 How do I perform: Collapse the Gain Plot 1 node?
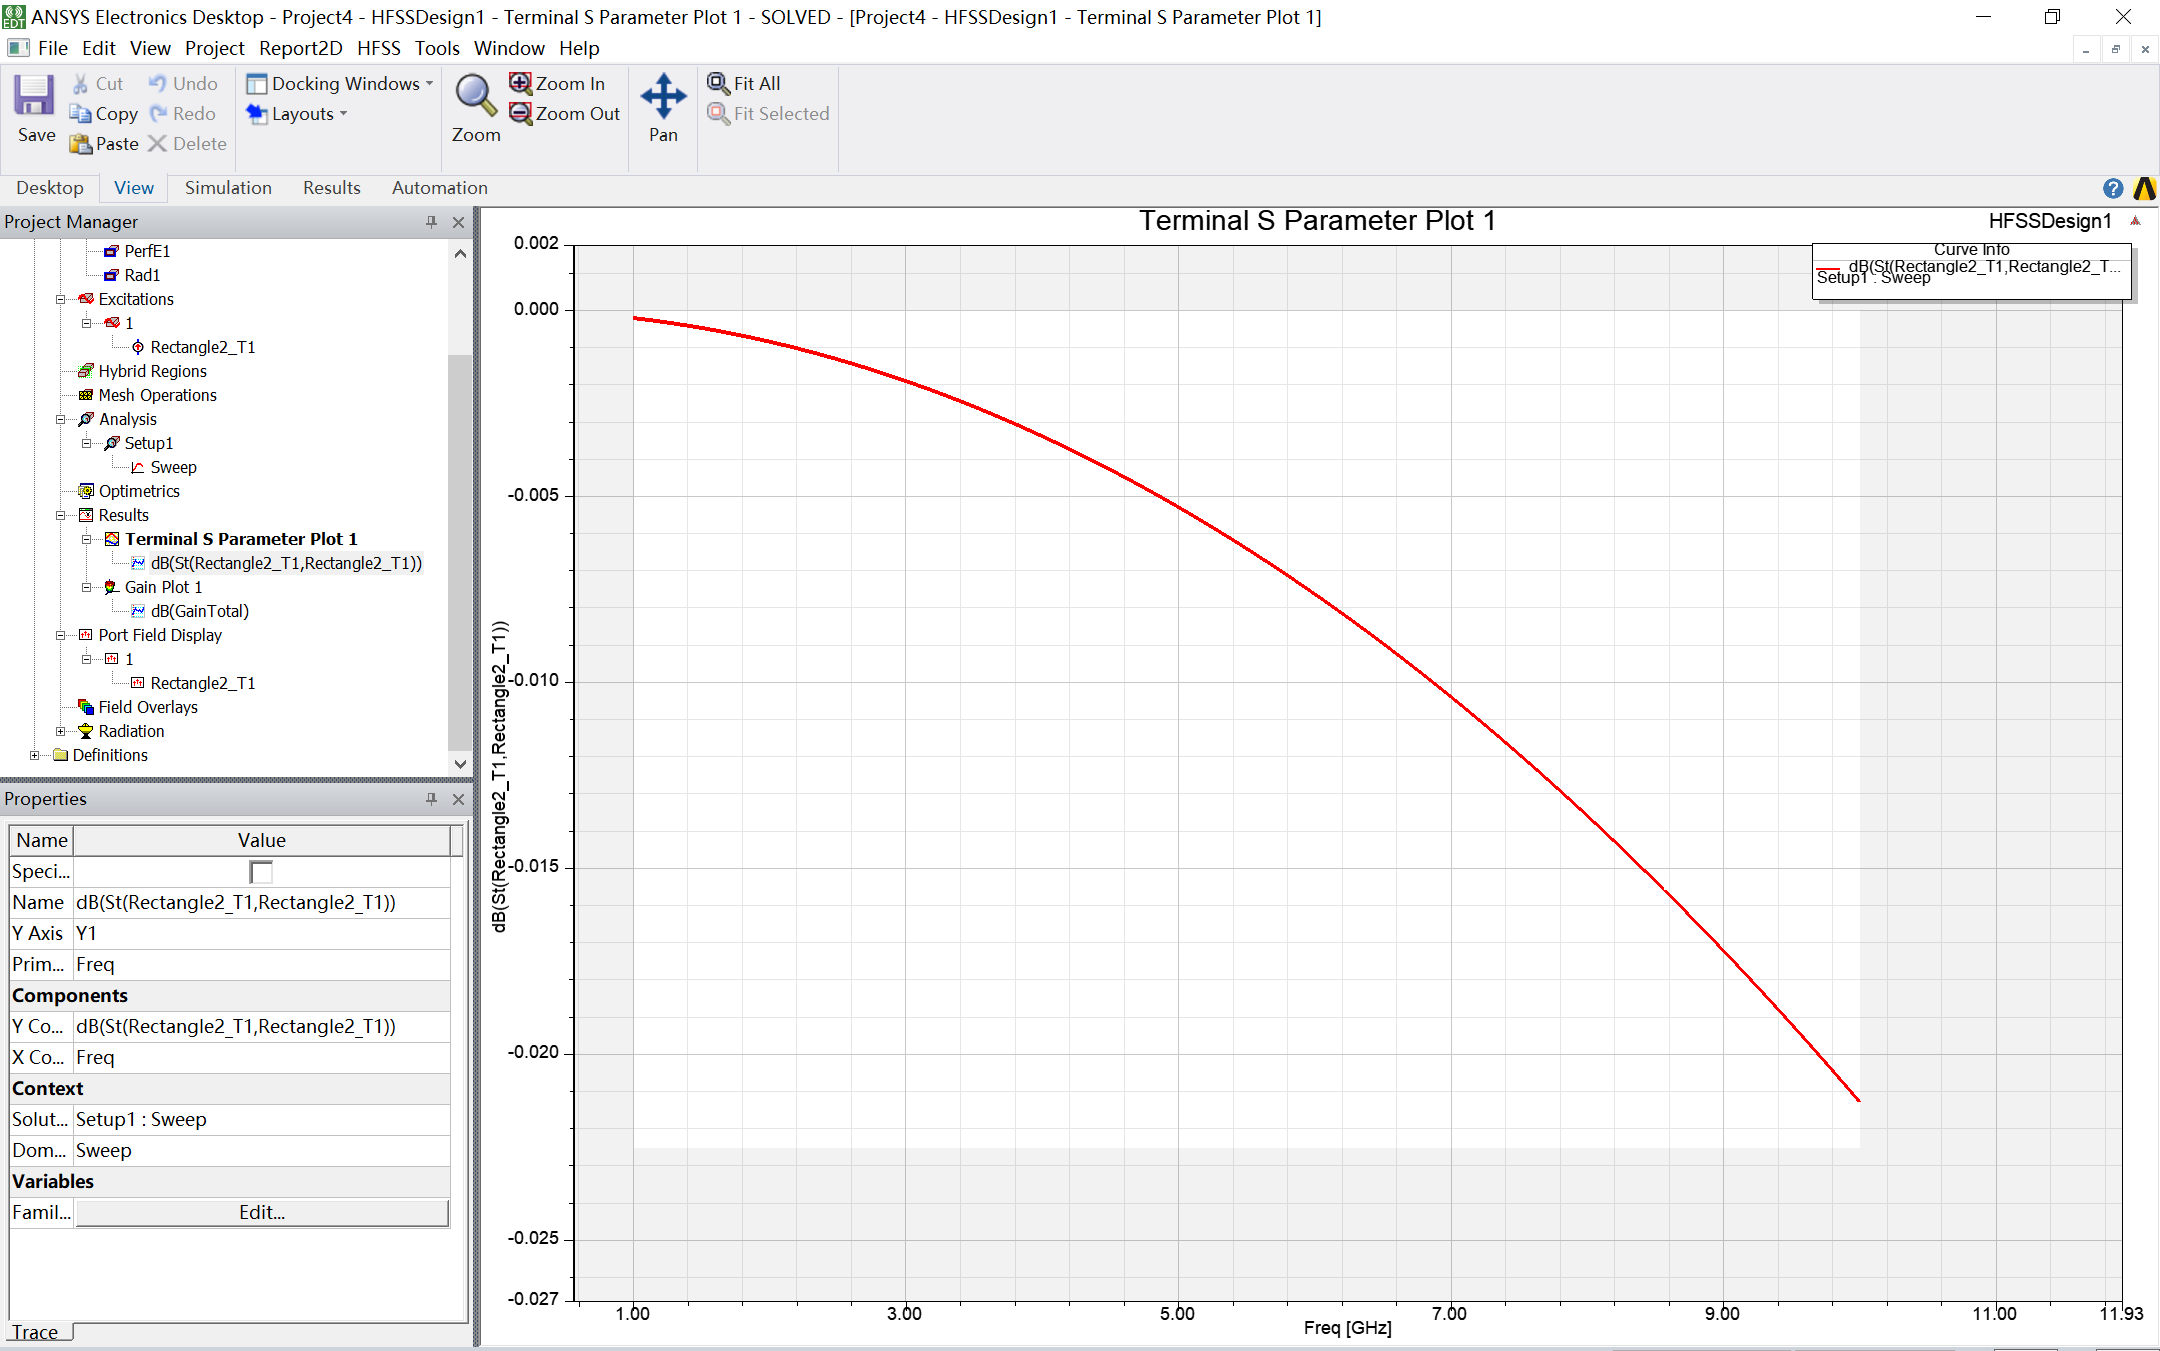click(86, 587)
